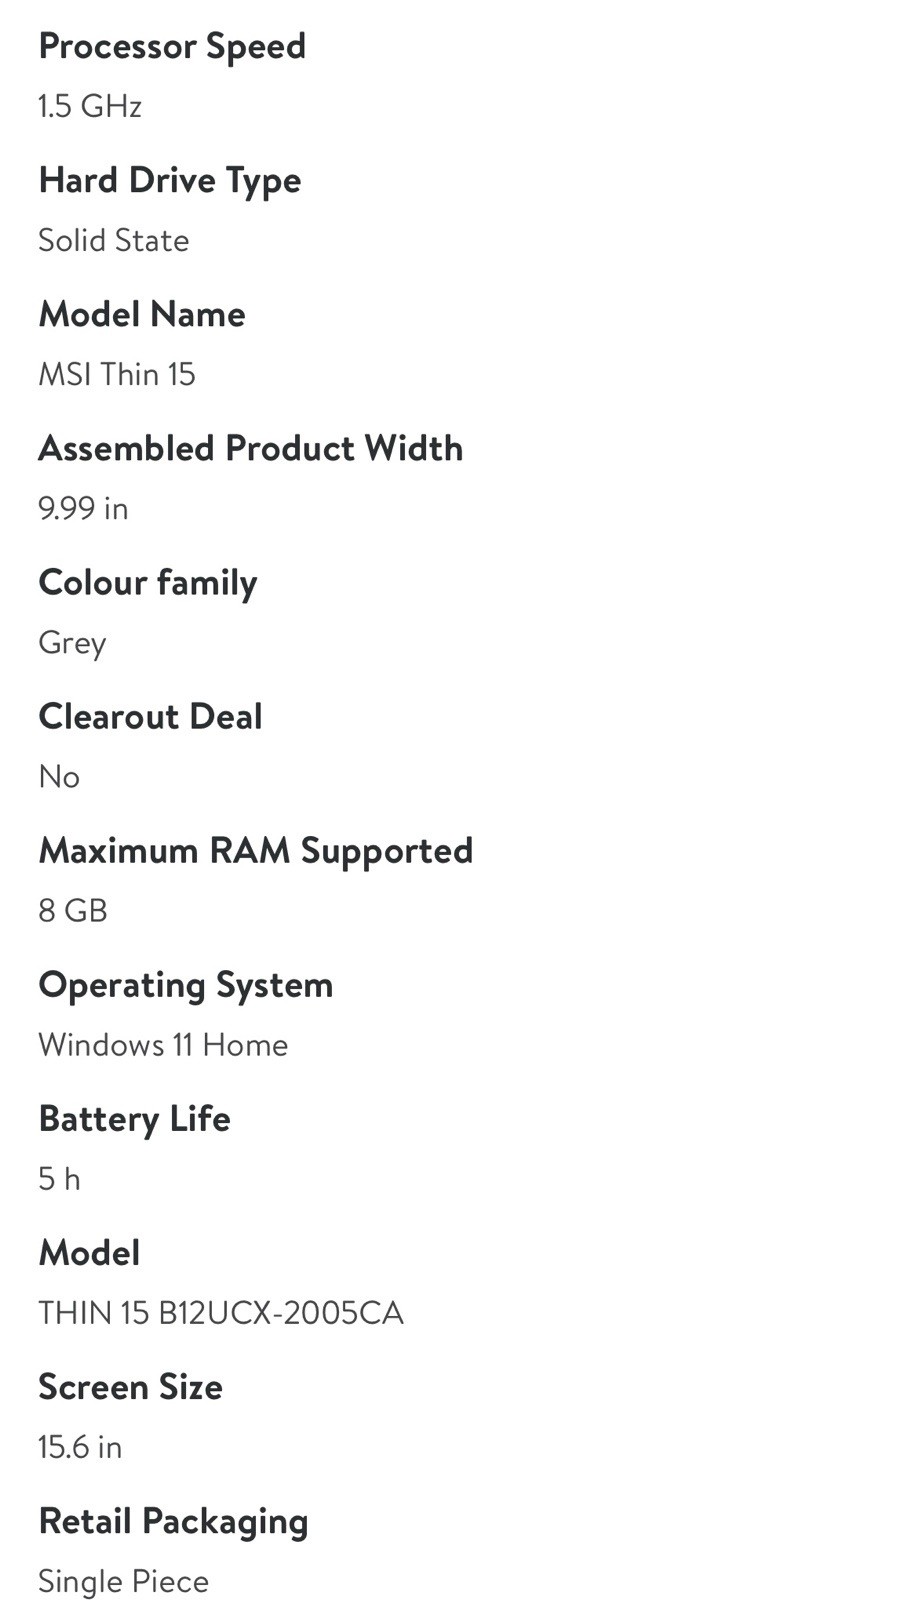Select the Assembled Product Width label
Viewport: 918px width, 1600px height.
[x=251, y=449]
